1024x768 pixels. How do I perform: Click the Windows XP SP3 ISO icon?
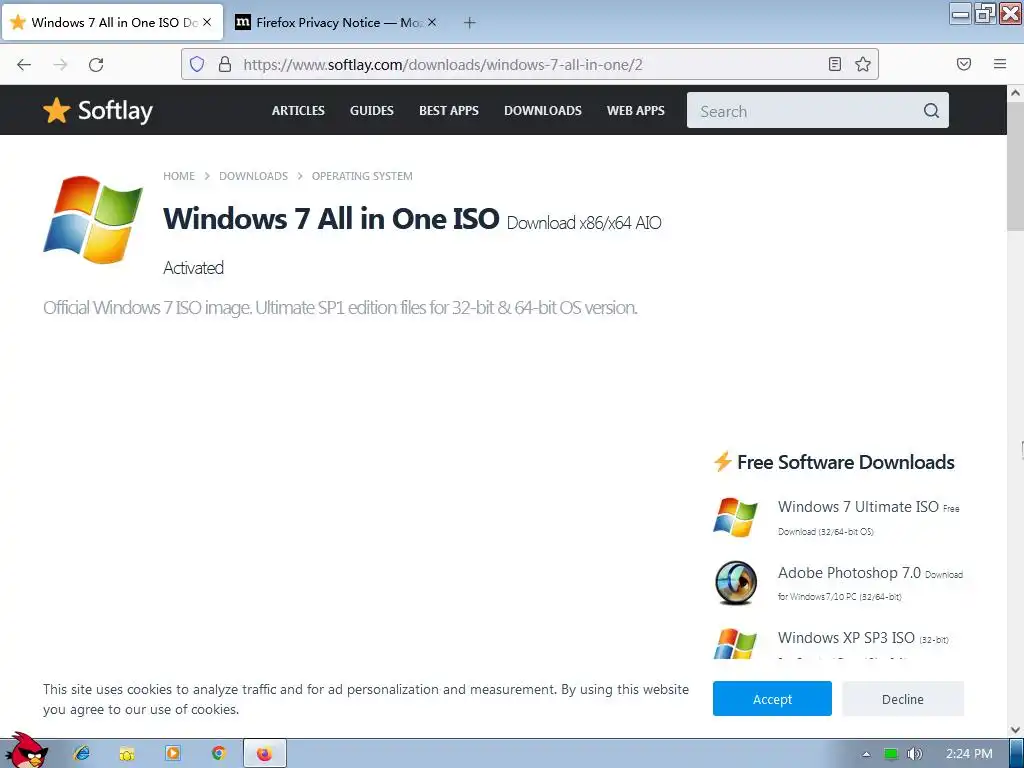click(x=735, y=643)
